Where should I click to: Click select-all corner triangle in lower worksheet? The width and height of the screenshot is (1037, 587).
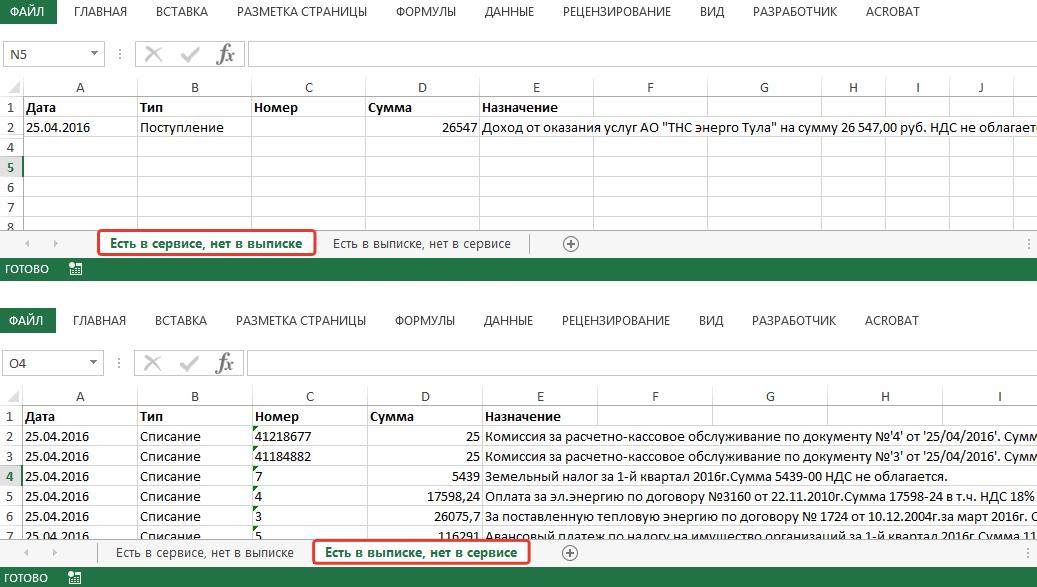point(13,397)
